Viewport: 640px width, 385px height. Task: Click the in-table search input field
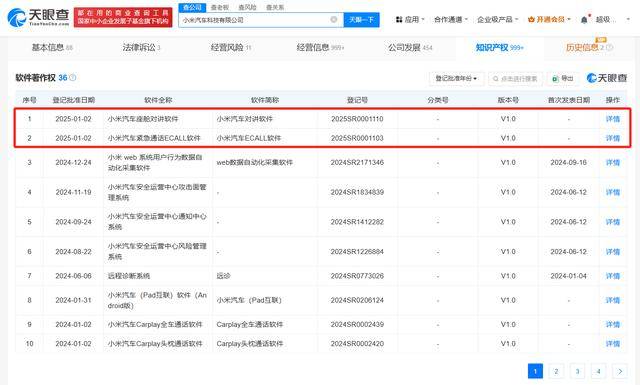click(x=516, y=78)
